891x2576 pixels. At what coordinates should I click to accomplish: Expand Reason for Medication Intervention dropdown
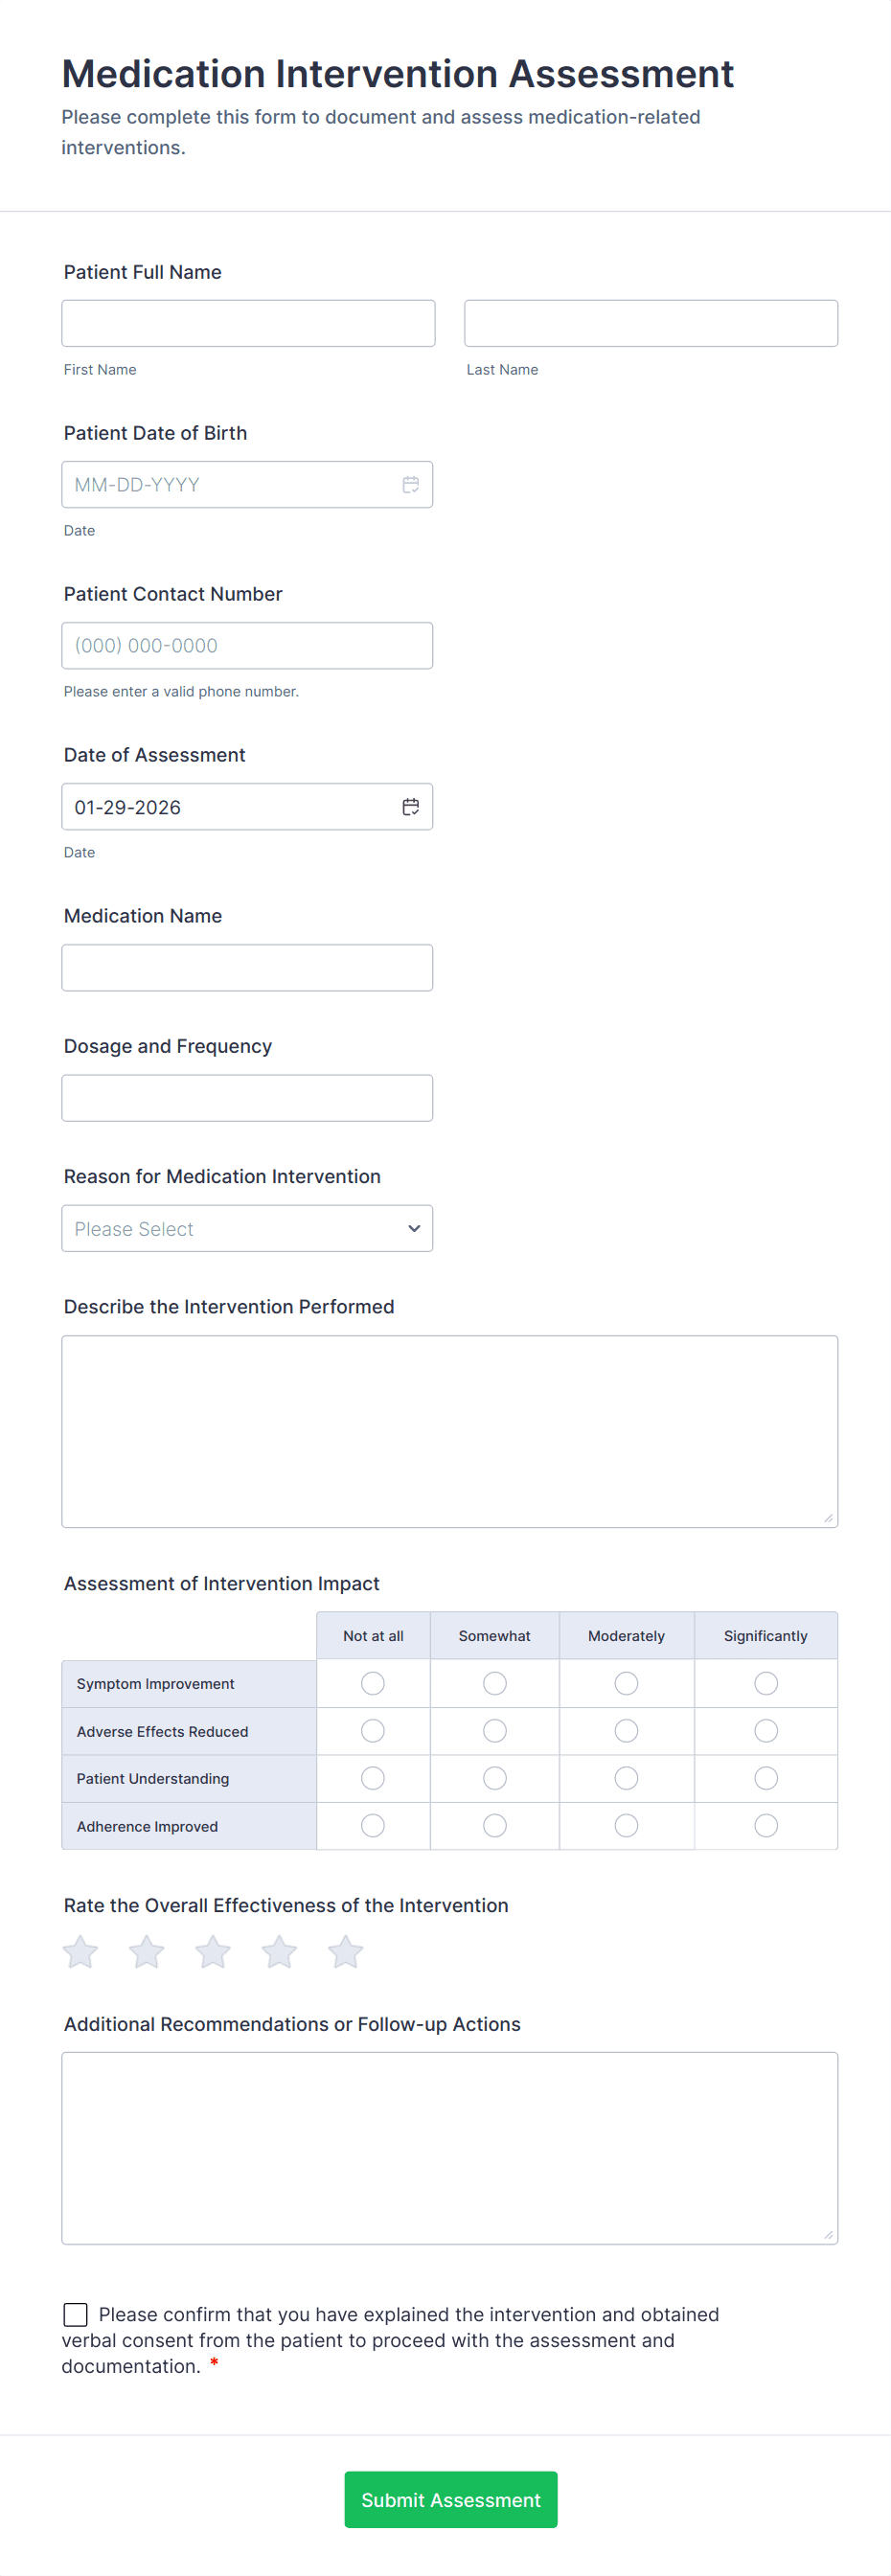click(x=247, y=1229)
